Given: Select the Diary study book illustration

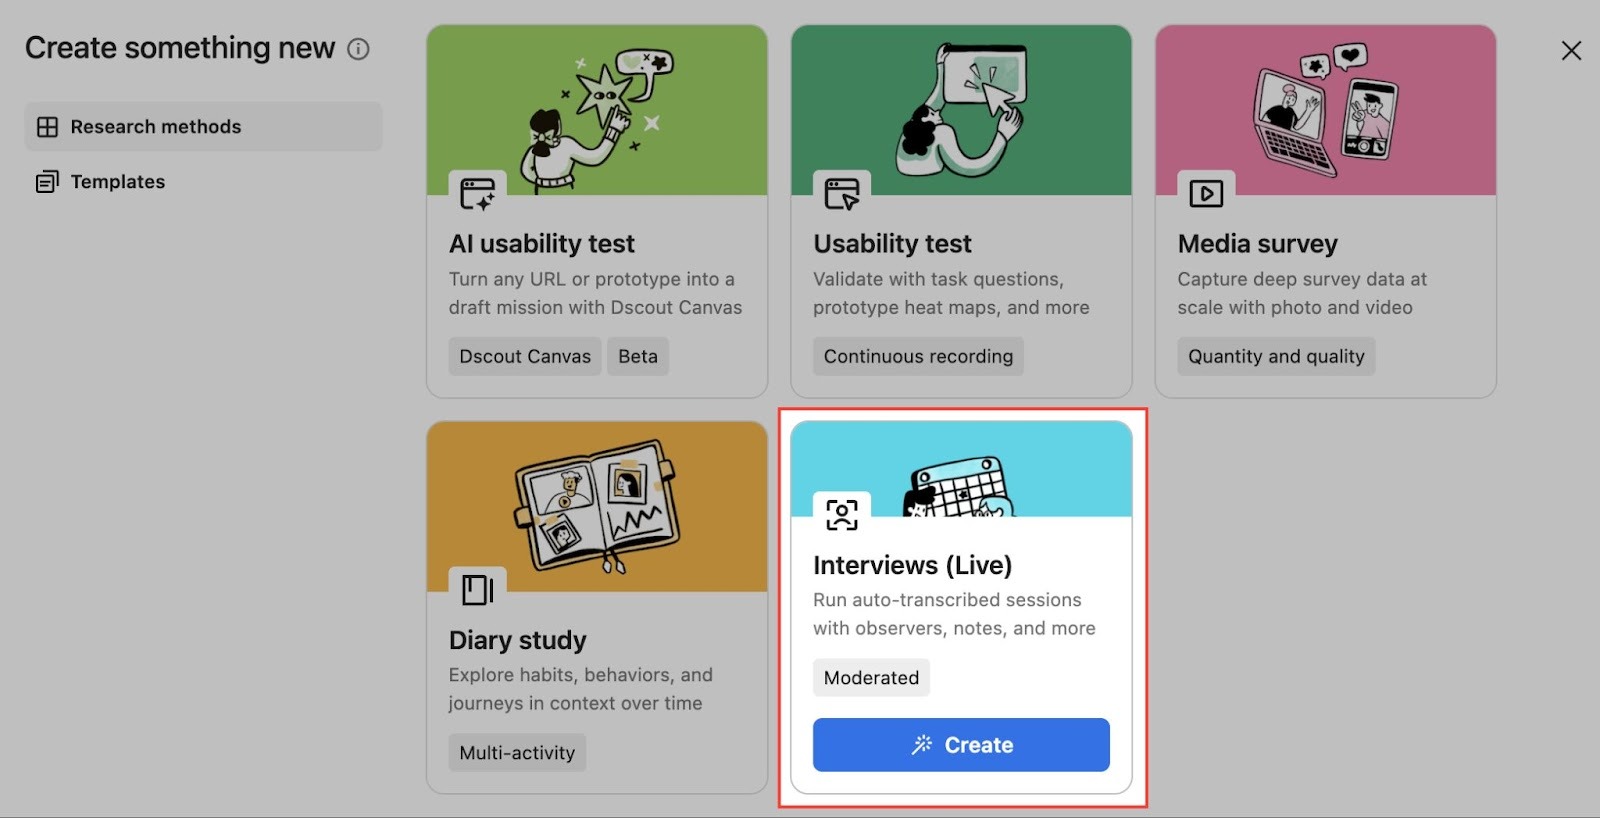Looking at the screenshot, I should click(597, 503).
